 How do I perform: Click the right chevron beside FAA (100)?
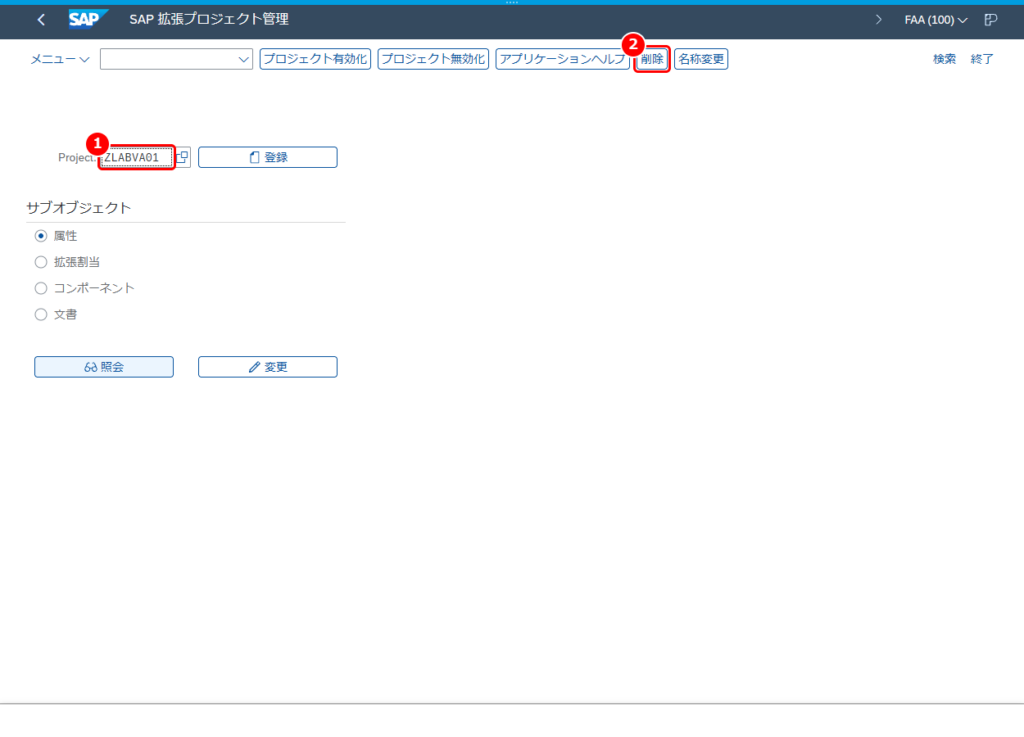878,20
